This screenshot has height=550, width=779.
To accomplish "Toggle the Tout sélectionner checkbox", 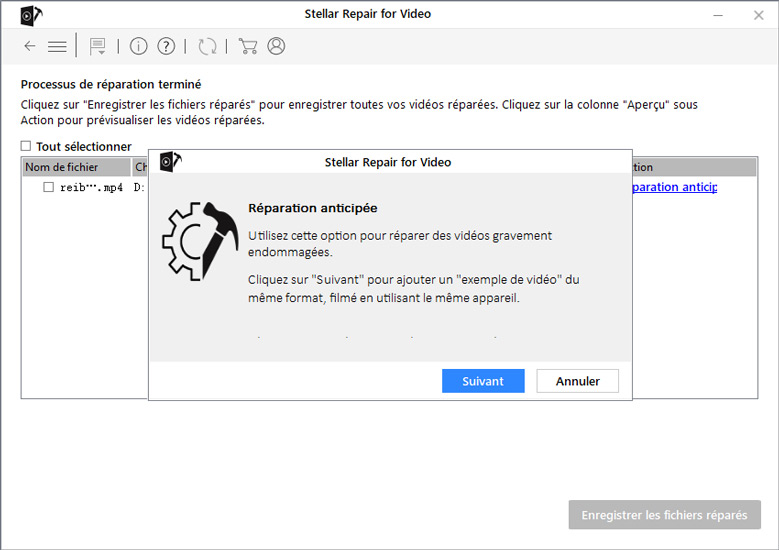I will click(x=26, y=146).
